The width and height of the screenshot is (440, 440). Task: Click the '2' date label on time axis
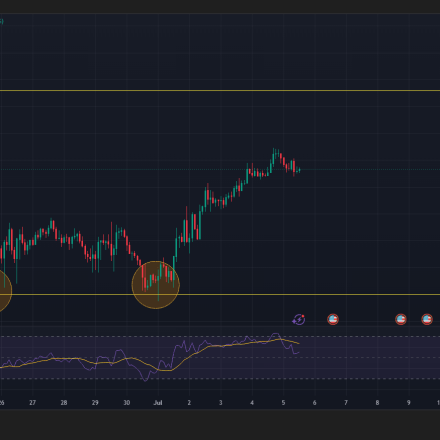tap(189, 403)
